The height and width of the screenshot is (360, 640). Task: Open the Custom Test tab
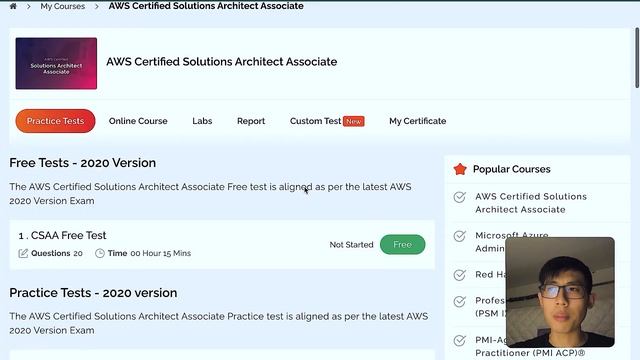[315, 121]
